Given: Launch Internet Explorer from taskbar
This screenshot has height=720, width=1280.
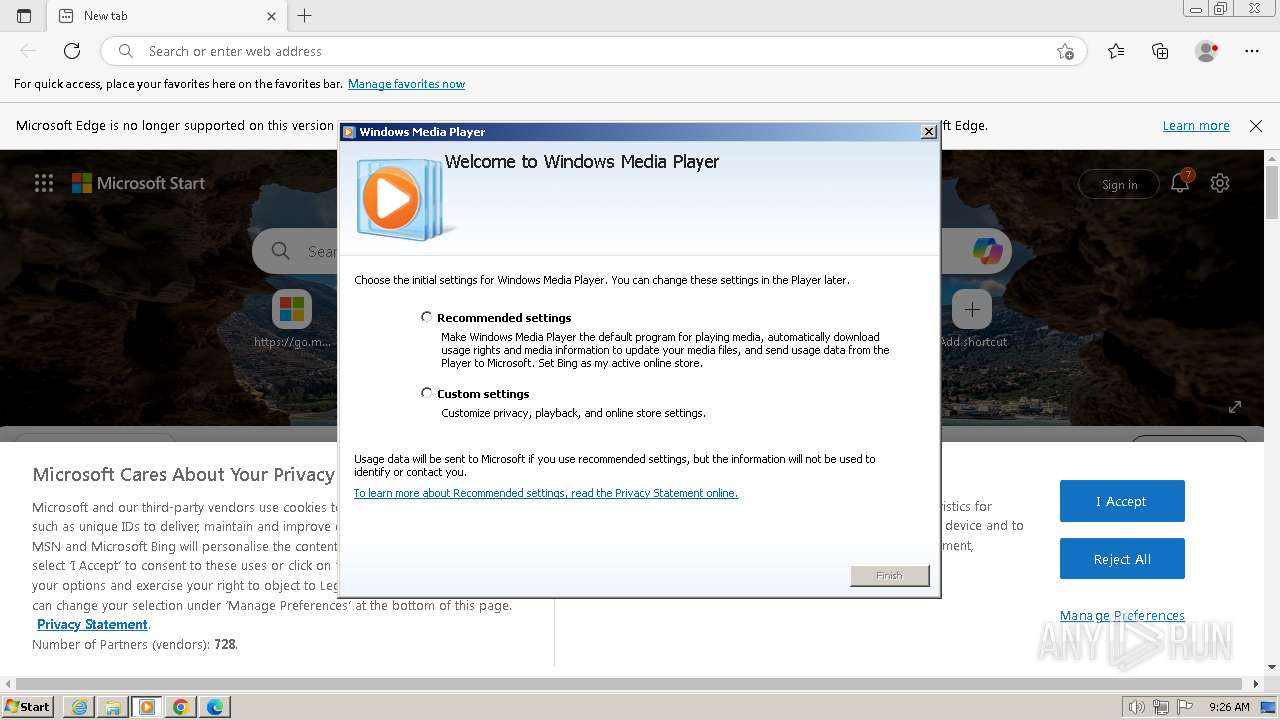Looking at the screenshot, I should pos(79,707).
